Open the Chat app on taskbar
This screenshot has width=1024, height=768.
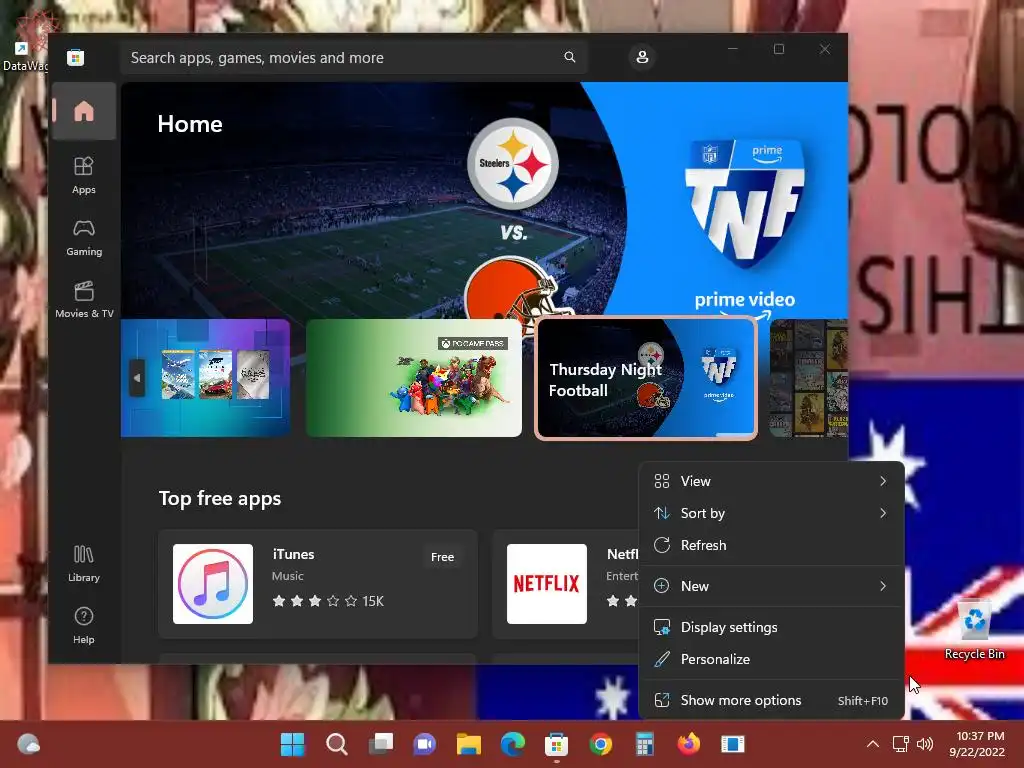[x=424, y=744]
